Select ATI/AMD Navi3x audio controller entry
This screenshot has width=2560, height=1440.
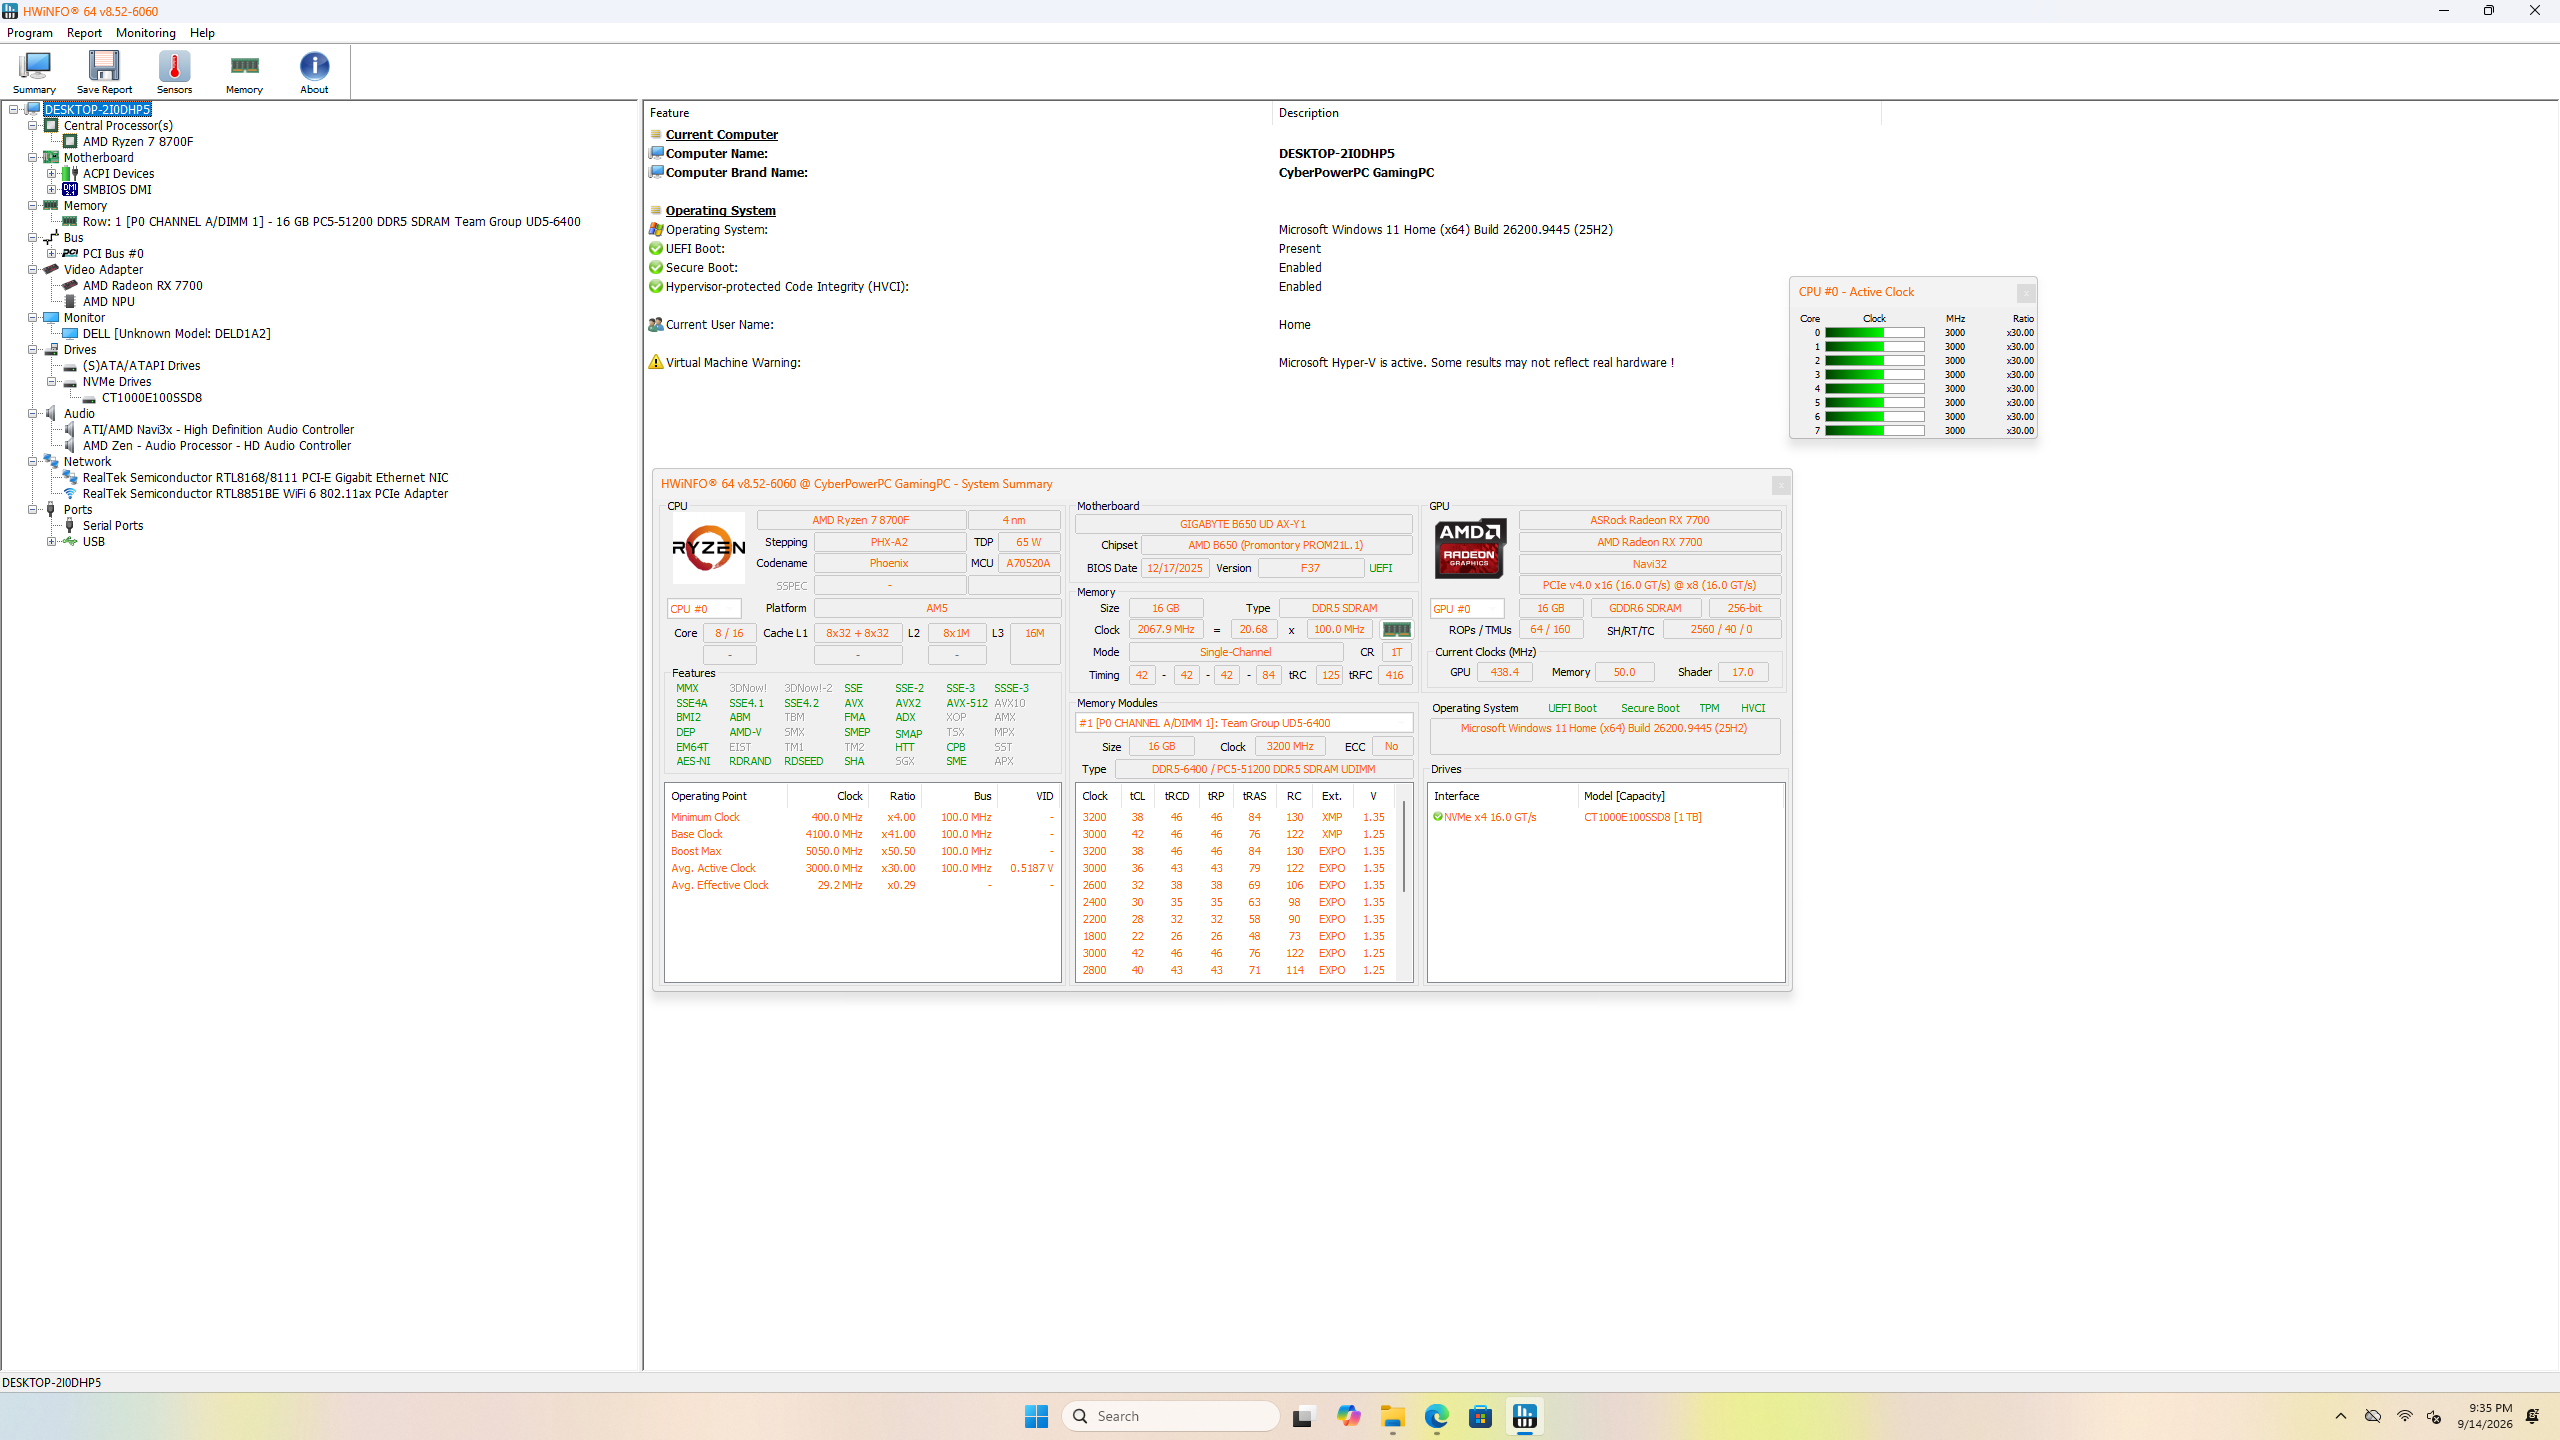[218, 430]
